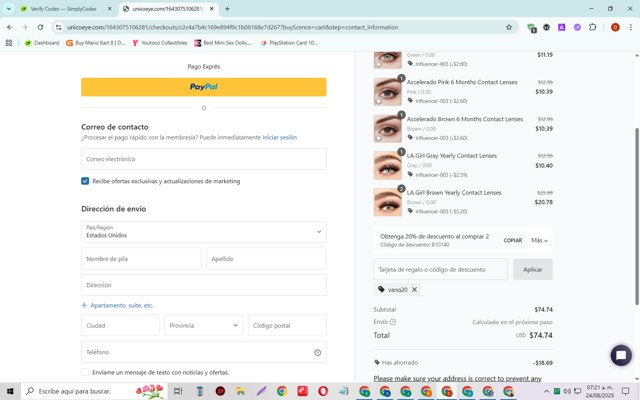
Task: Focus the Correo electrónico field
Action: click(203, 159)
